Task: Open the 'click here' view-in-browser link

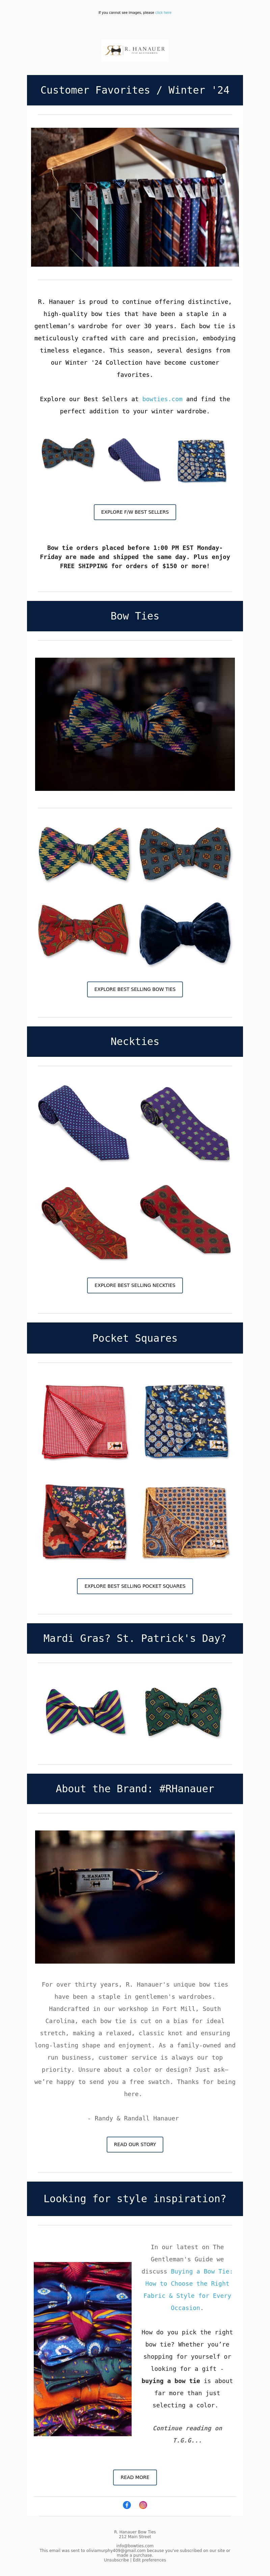Action: (163, 13)
